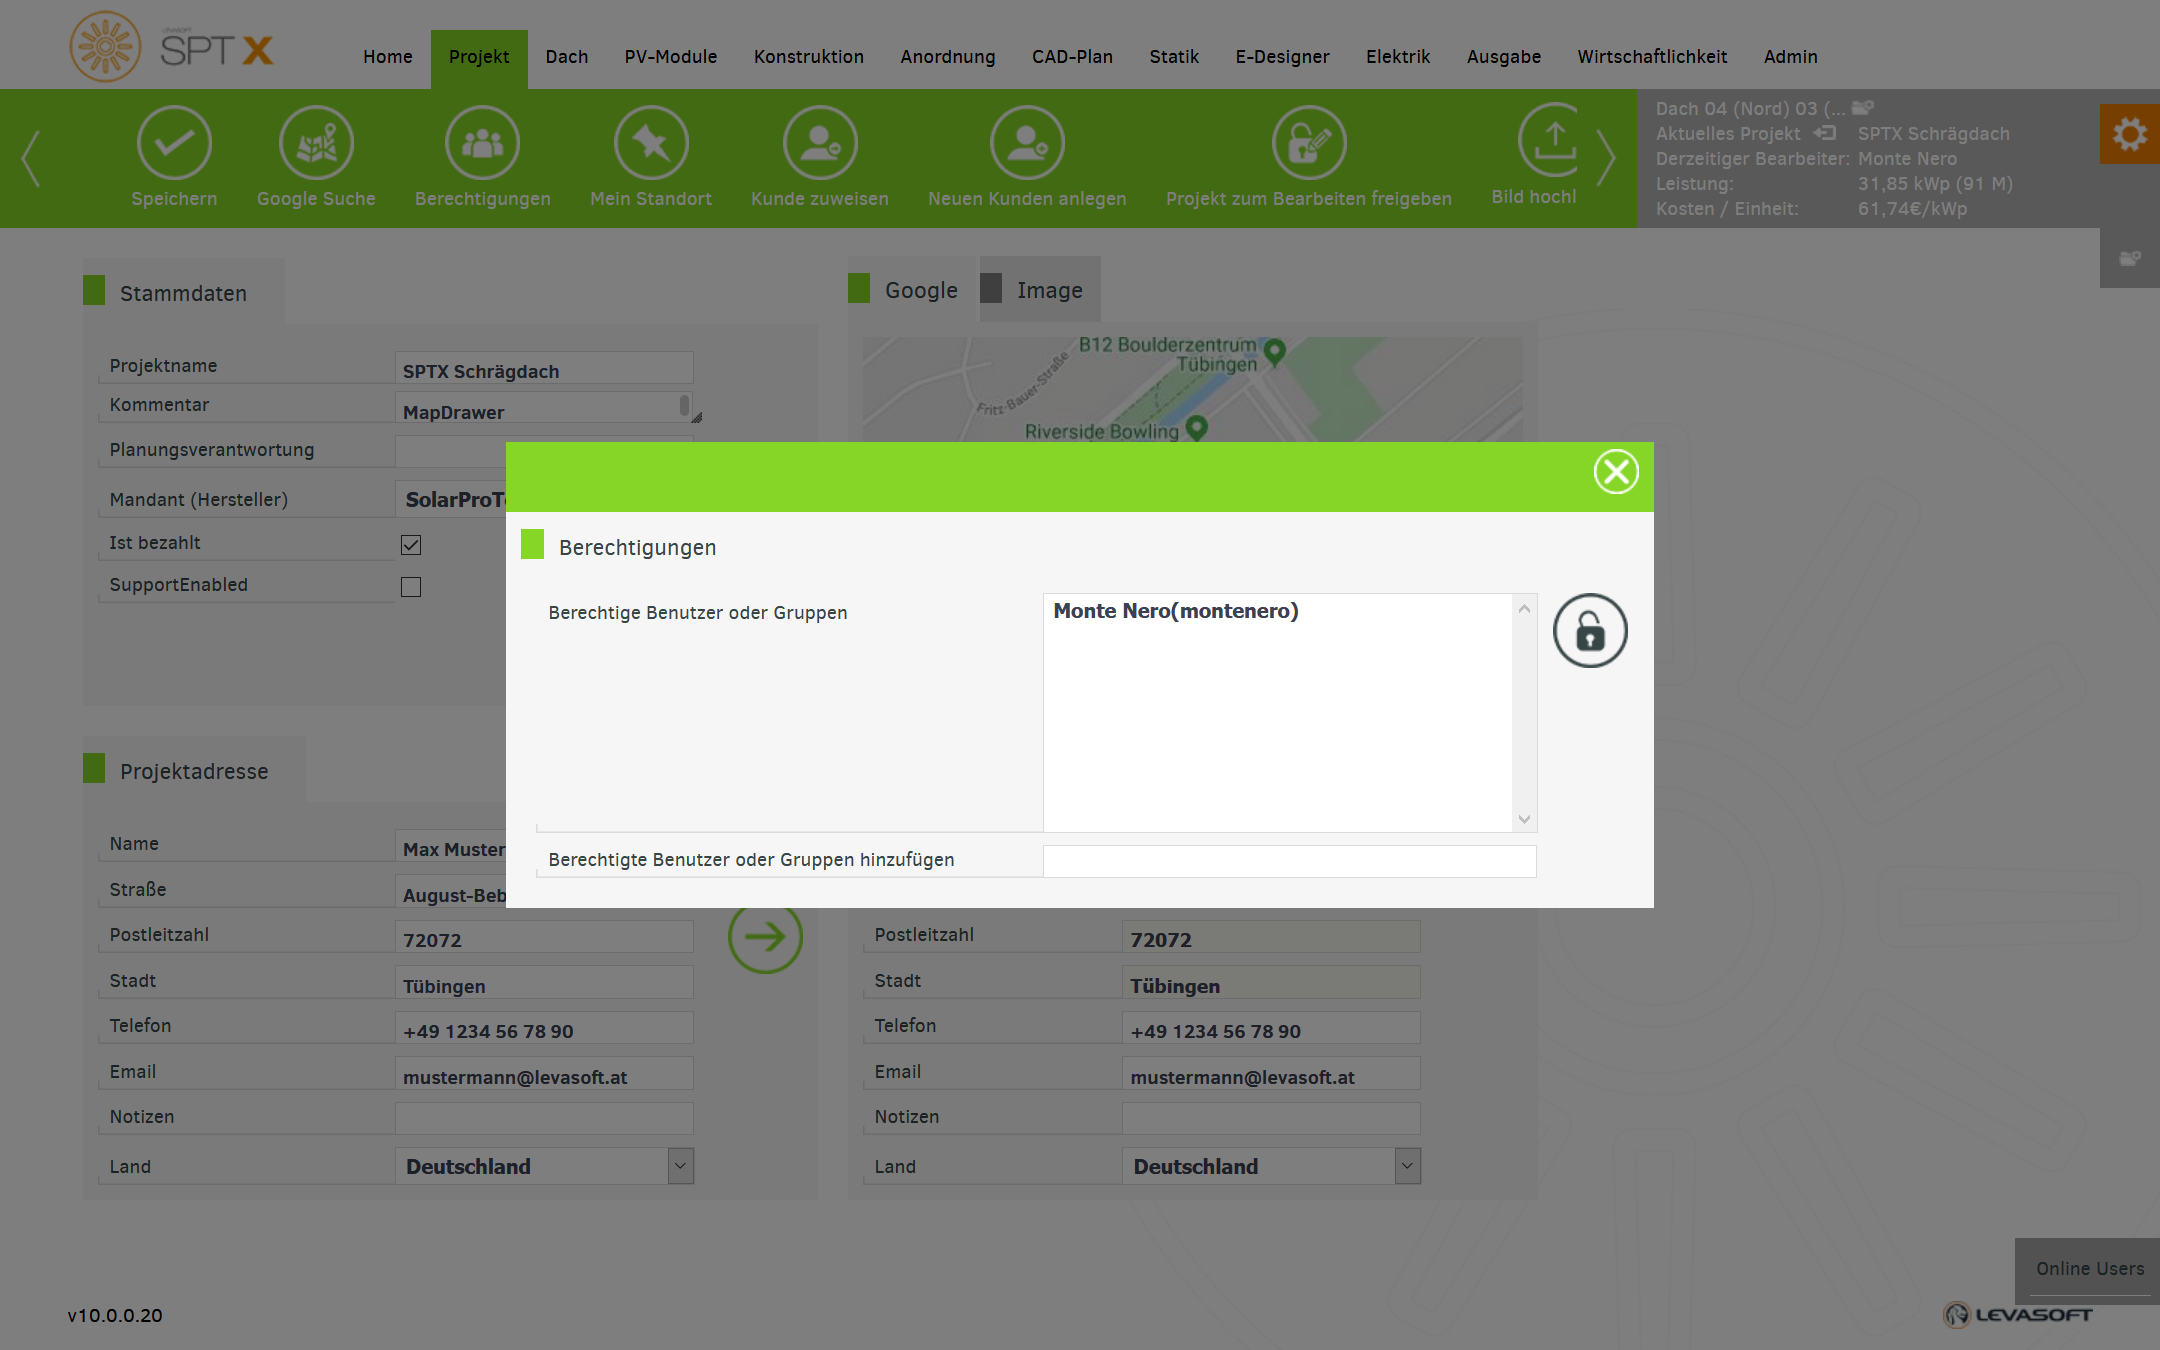2160x1350 pixels.
Task: Enable the SupportEnabled checkbox
Action: (x=411, y=587)
